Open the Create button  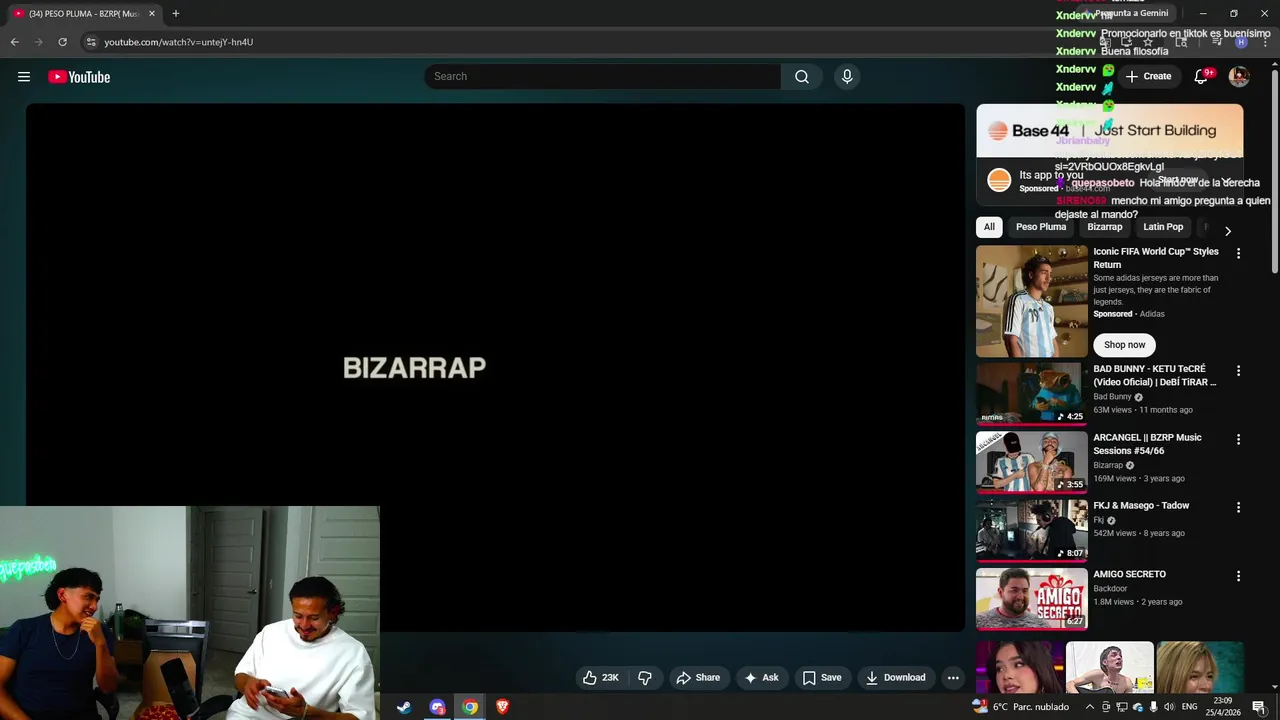click(1148, 77)
